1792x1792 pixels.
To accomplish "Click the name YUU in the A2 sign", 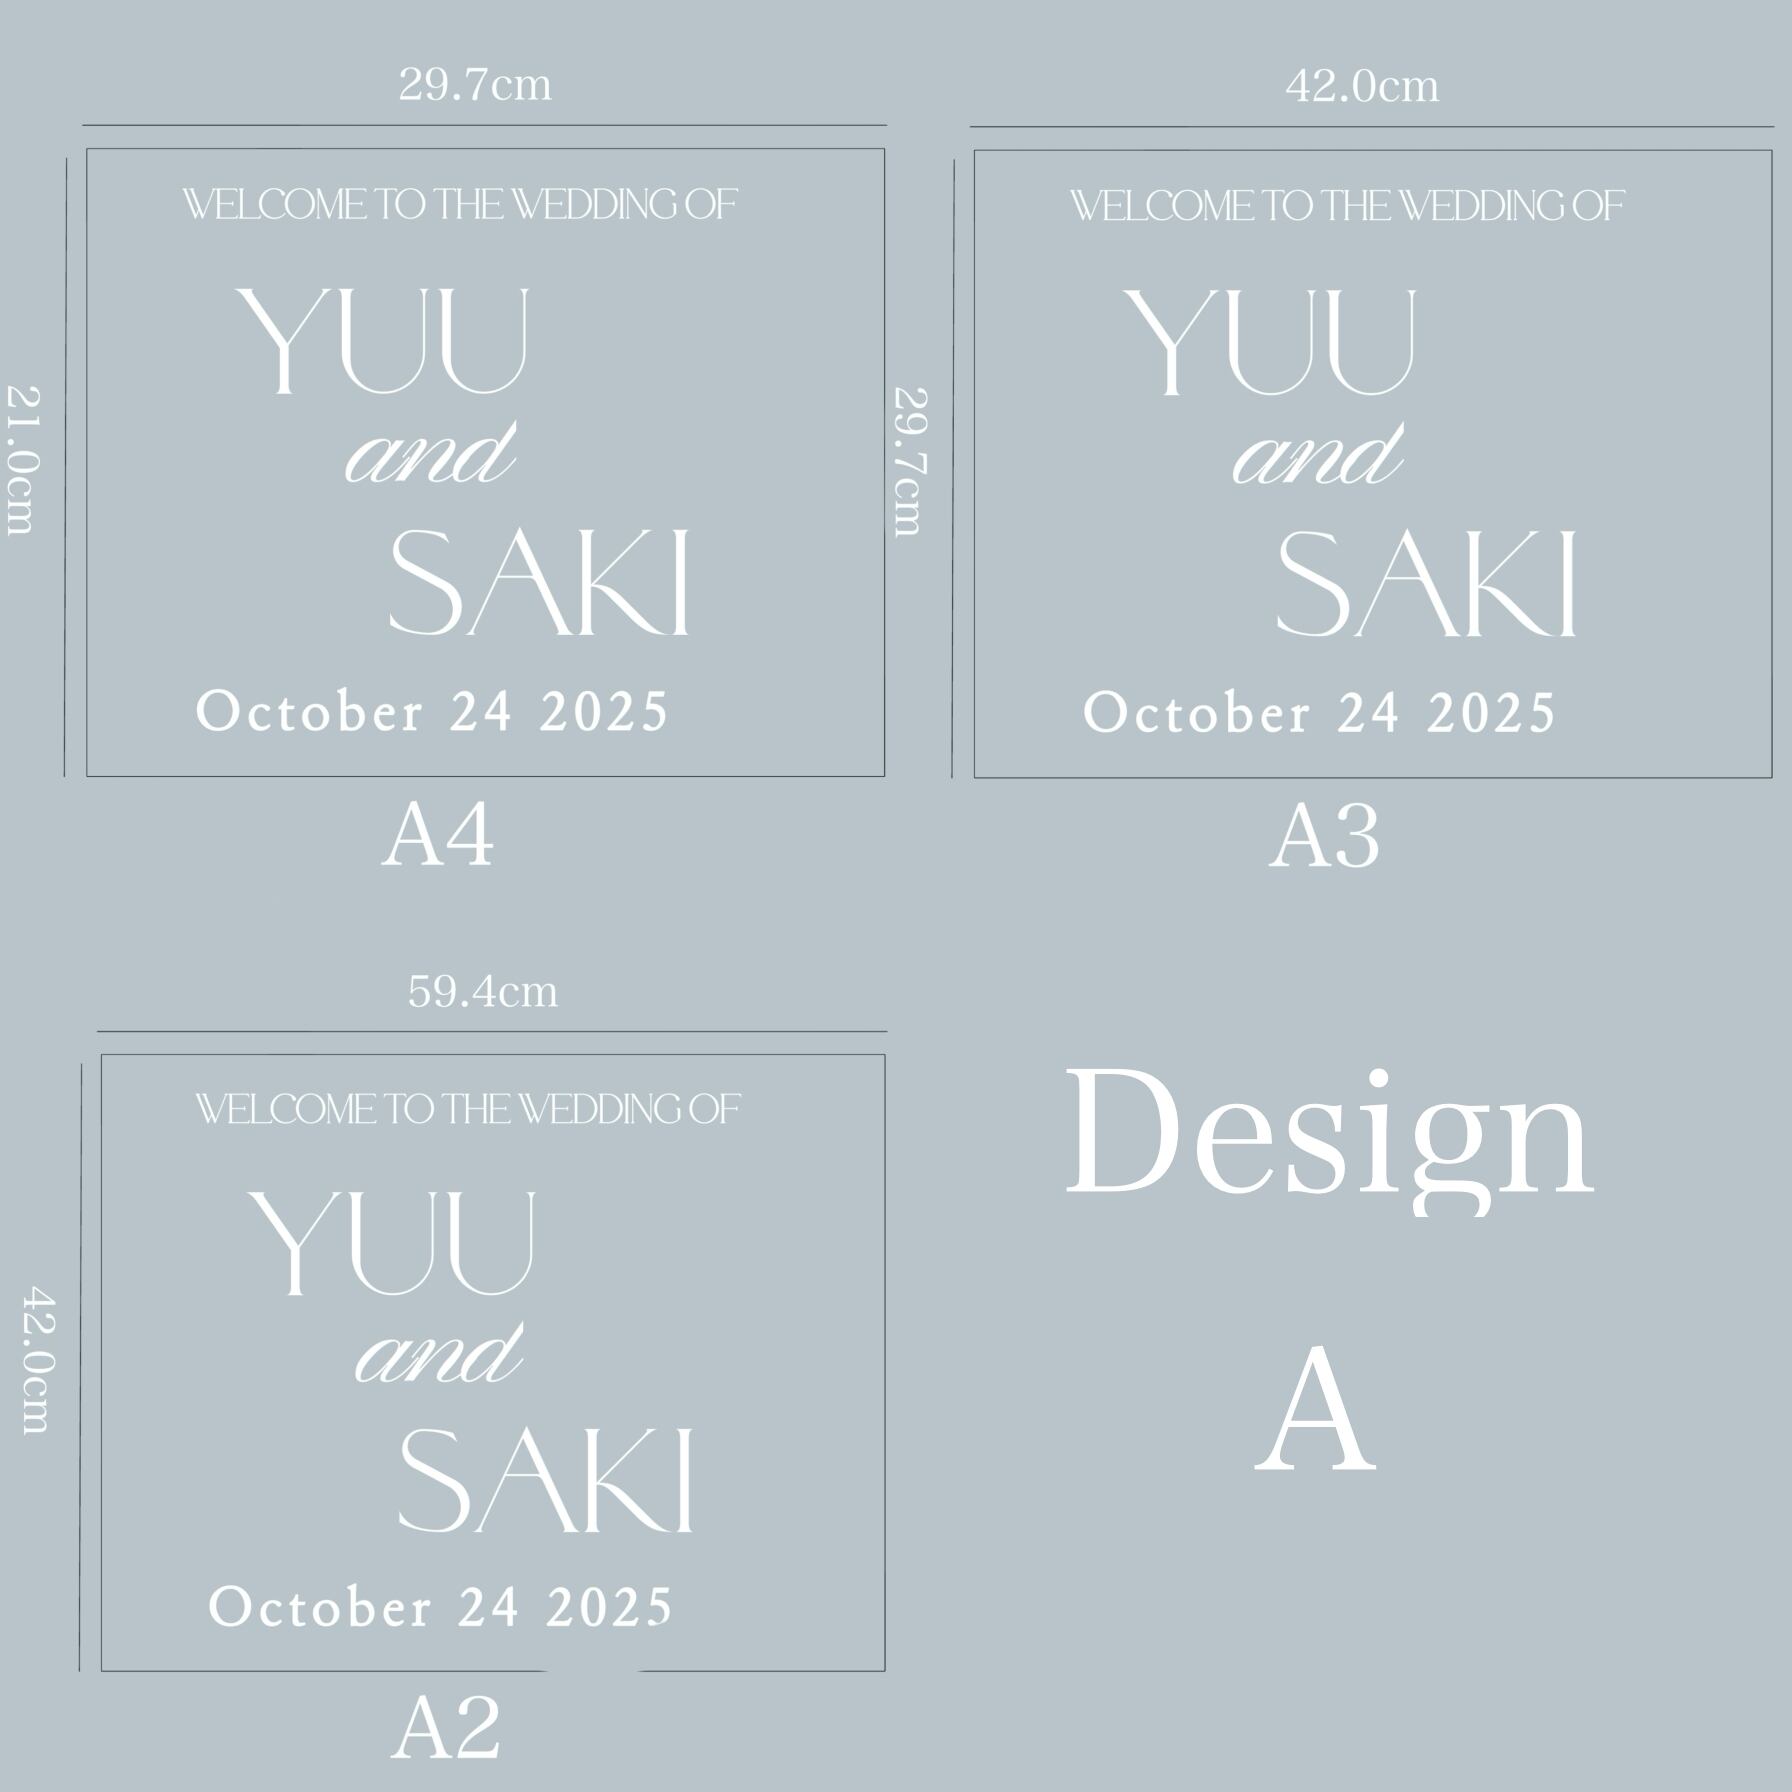I will coord(391,1243).
